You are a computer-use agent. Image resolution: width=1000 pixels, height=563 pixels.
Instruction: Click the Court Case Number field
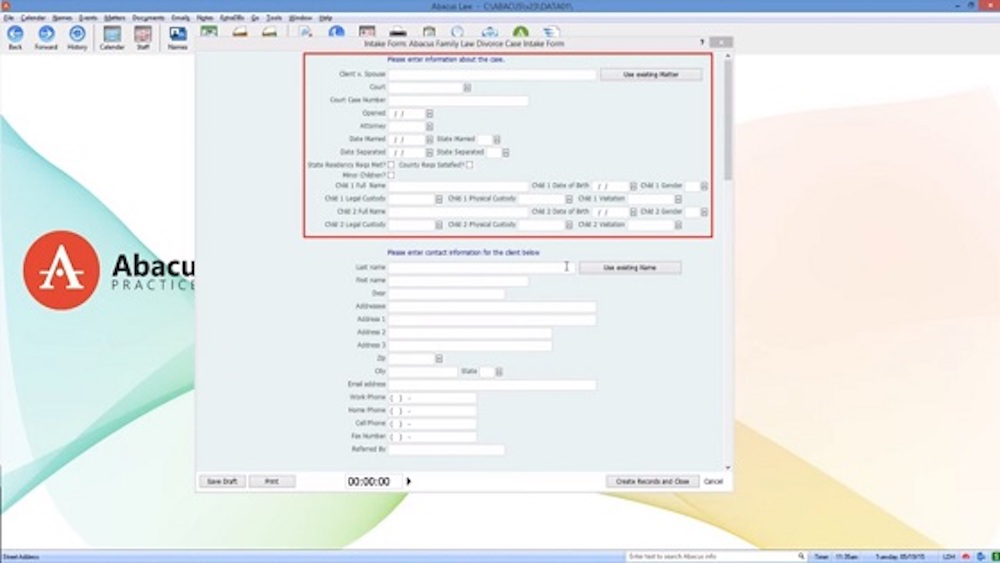458,100
